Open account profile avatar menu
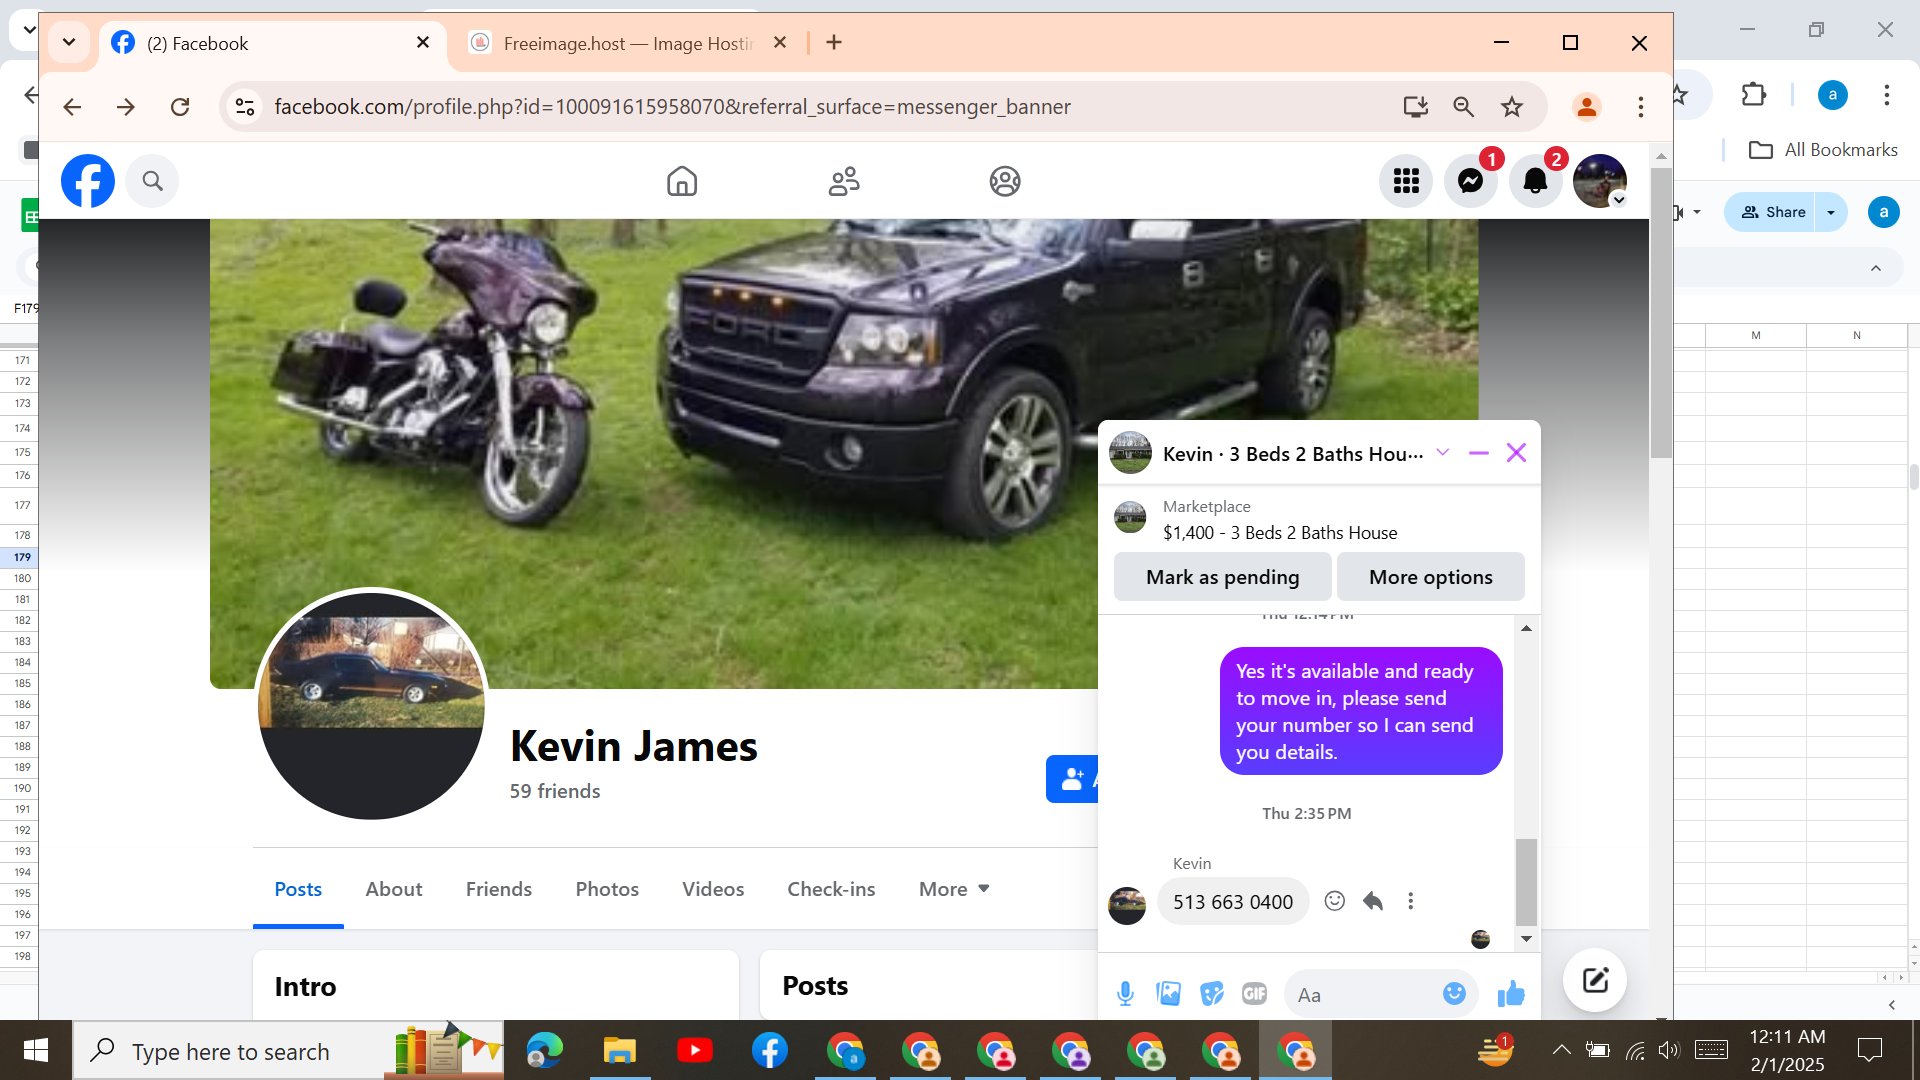 coord(1599,181)
